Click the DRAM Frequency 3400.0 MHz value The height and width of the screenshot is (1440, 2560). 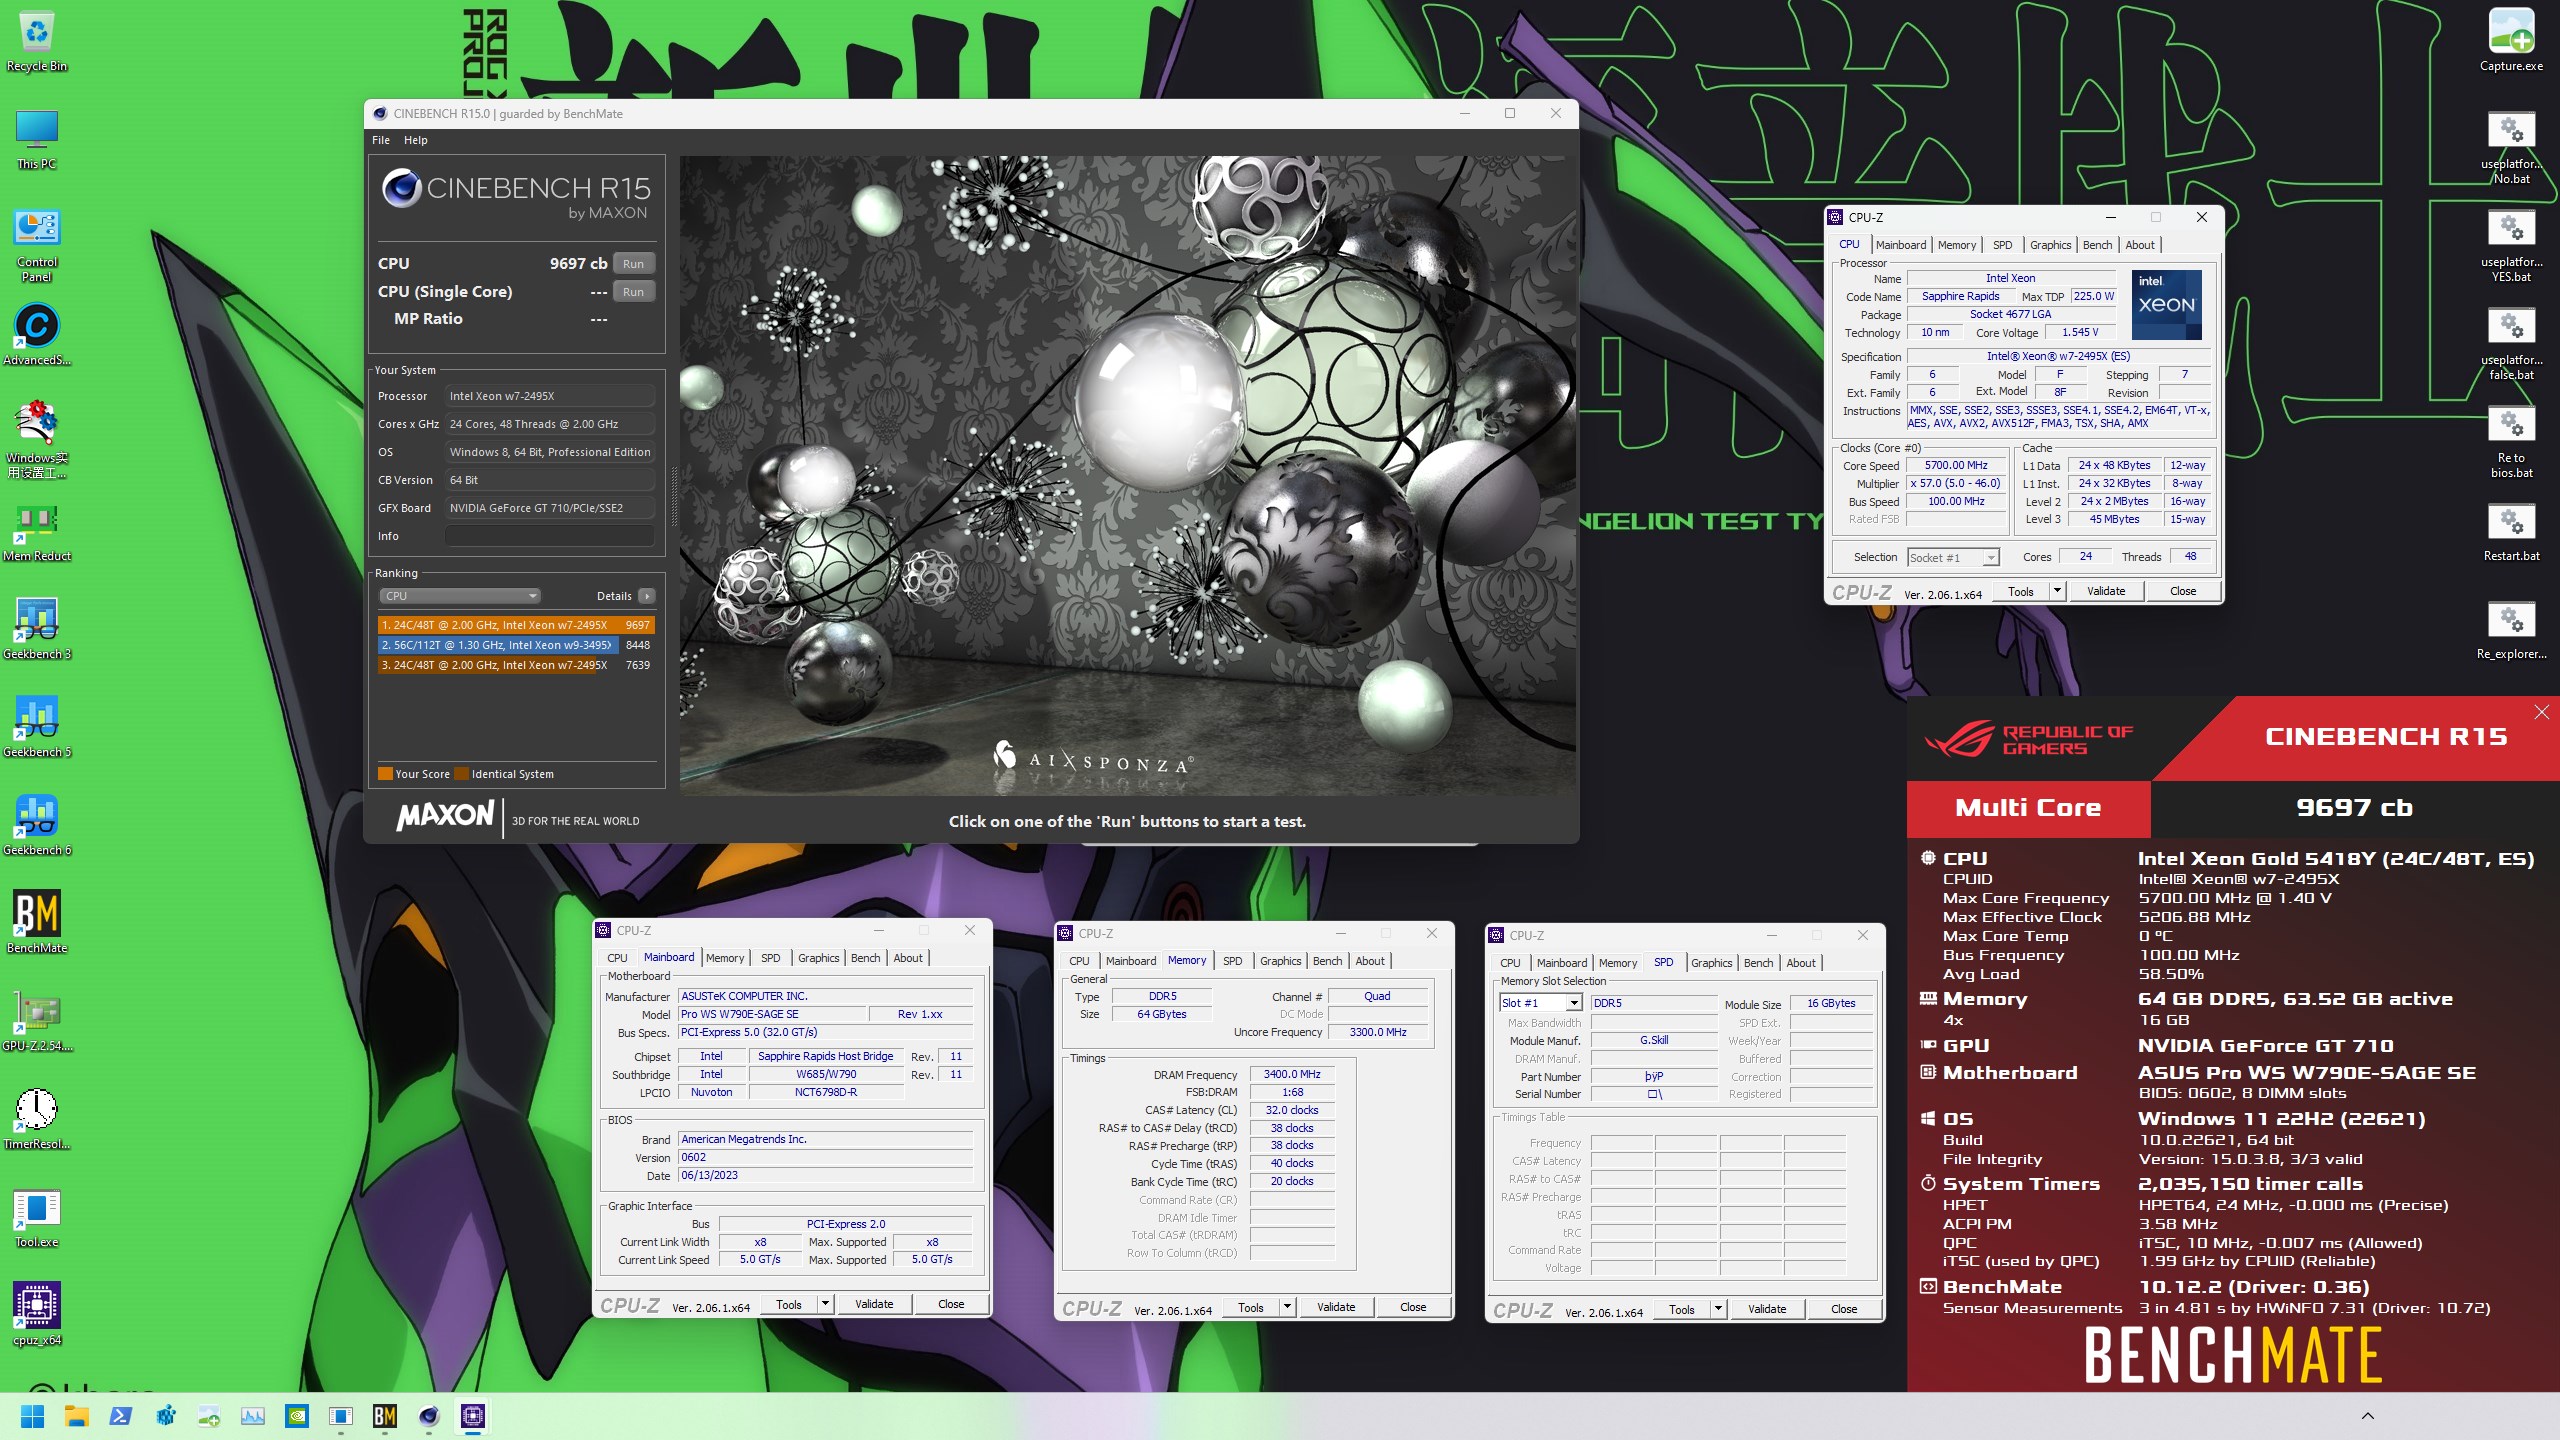coord(1292,1074)
